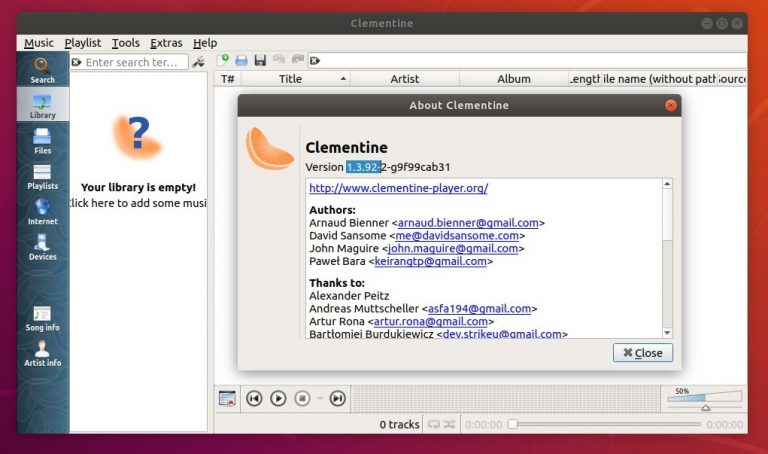Click the undo playlist action icon
This screenshot has width=768, height=454.
tap(279, 60)
